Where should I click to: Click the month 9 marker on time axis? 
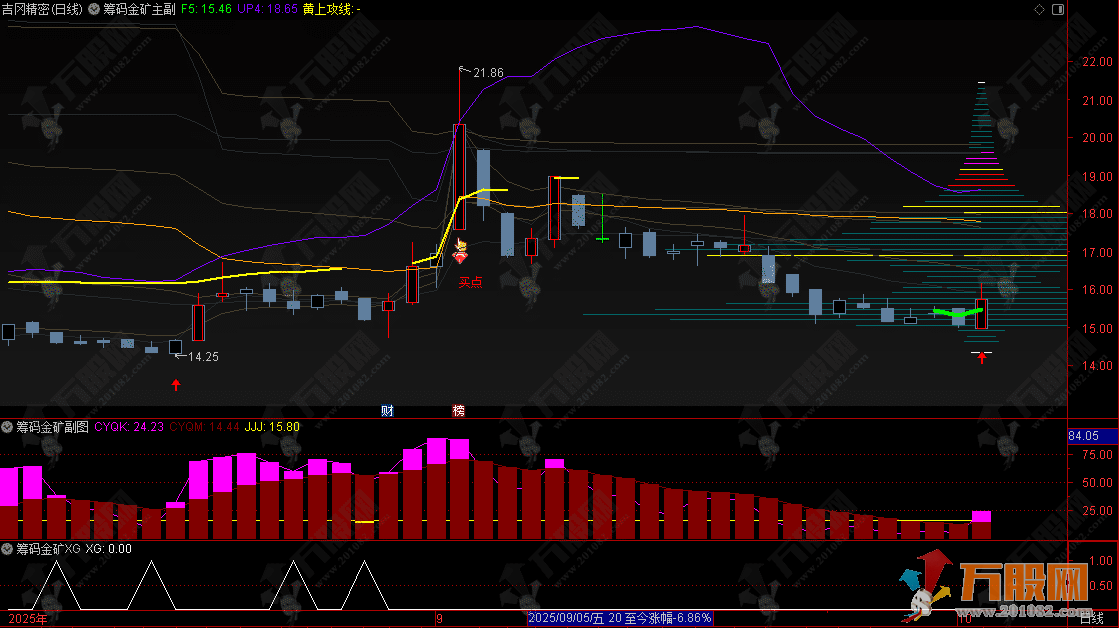point(439,619)
